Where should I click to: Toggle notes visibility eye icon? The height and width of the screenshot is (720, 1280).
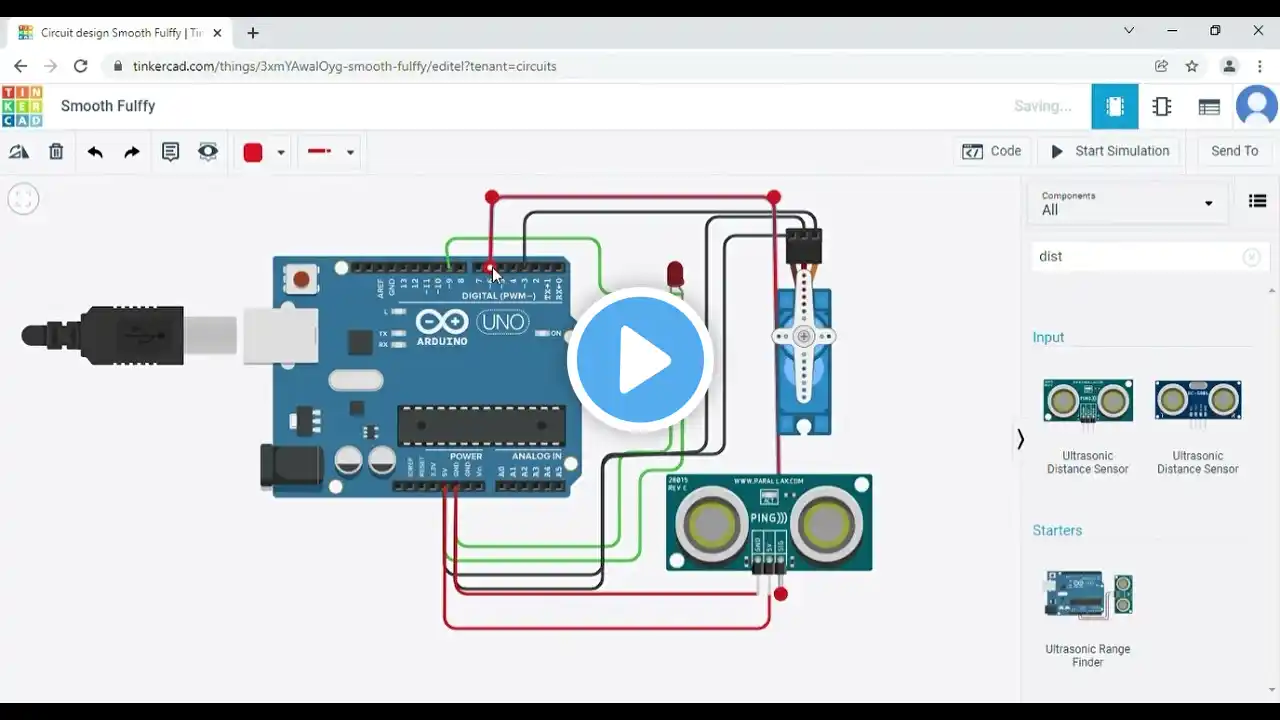click(x=208, y=152)
